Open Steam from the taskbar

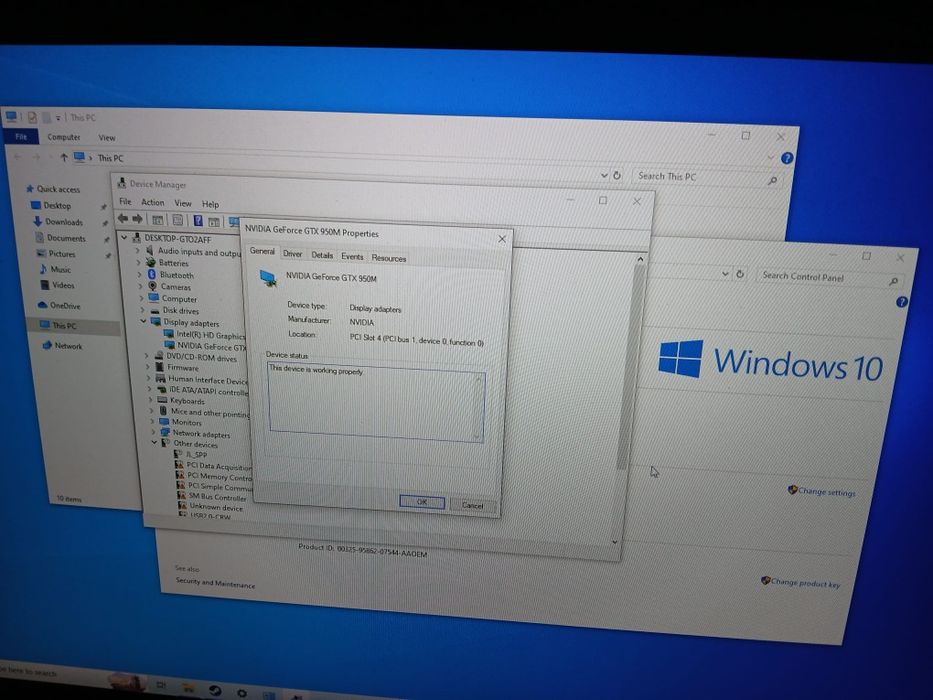pos(214,690)
